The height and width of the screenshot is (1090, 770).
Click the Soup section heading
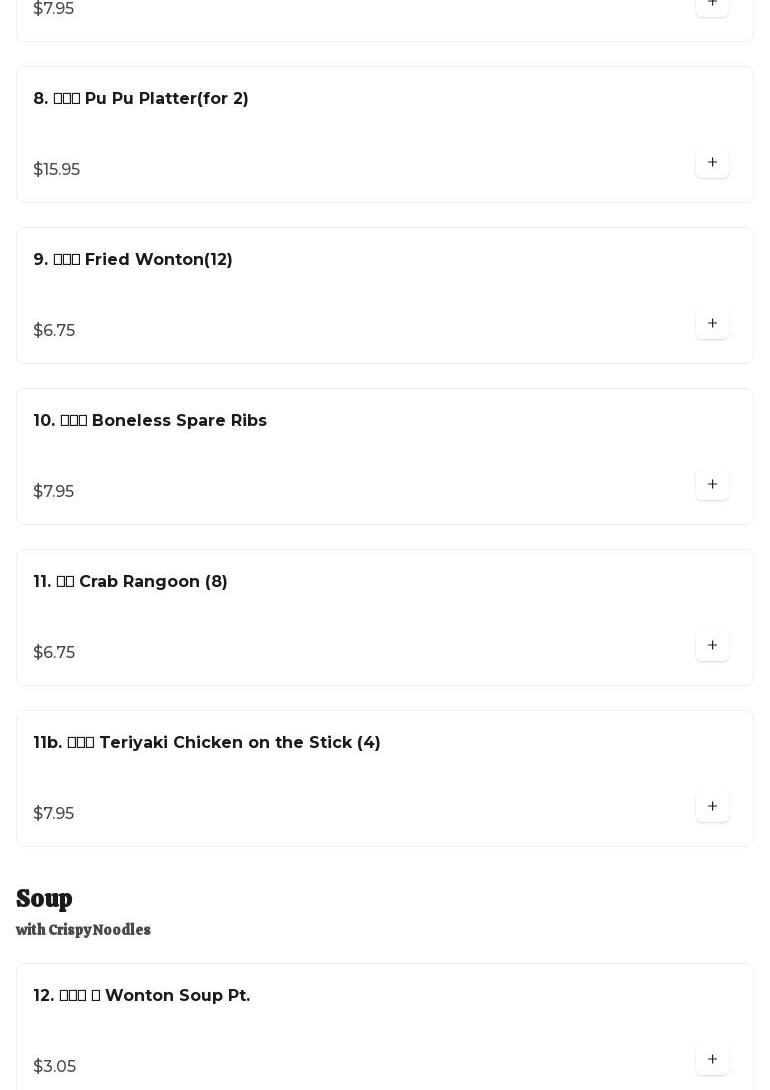tap(44, 898)
